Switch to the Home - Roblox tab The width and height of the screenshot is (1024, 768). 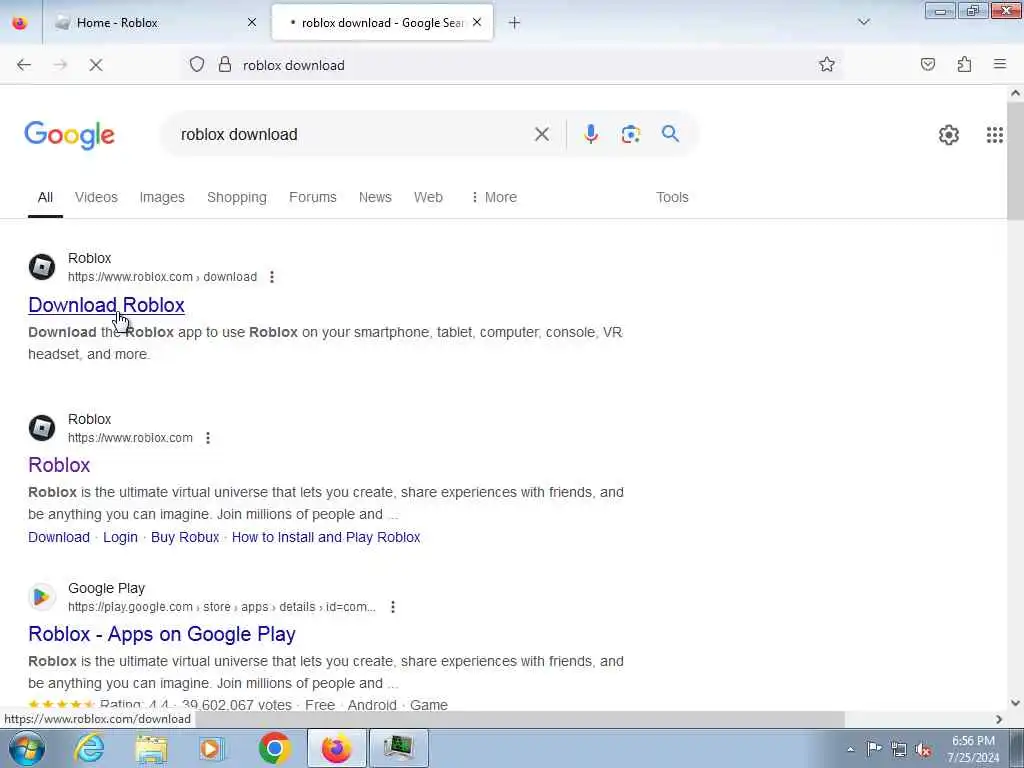157,23
